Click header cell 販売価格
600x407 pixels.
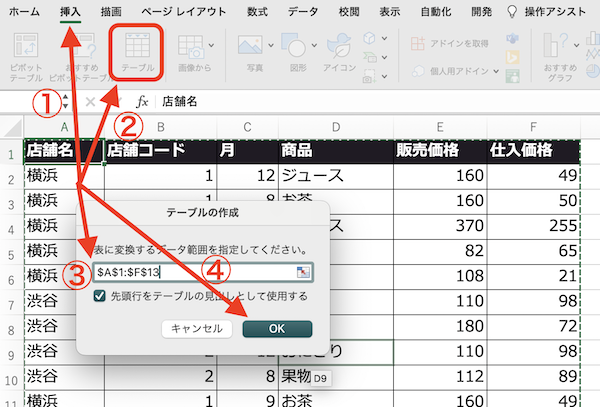[x=440, y=151]
